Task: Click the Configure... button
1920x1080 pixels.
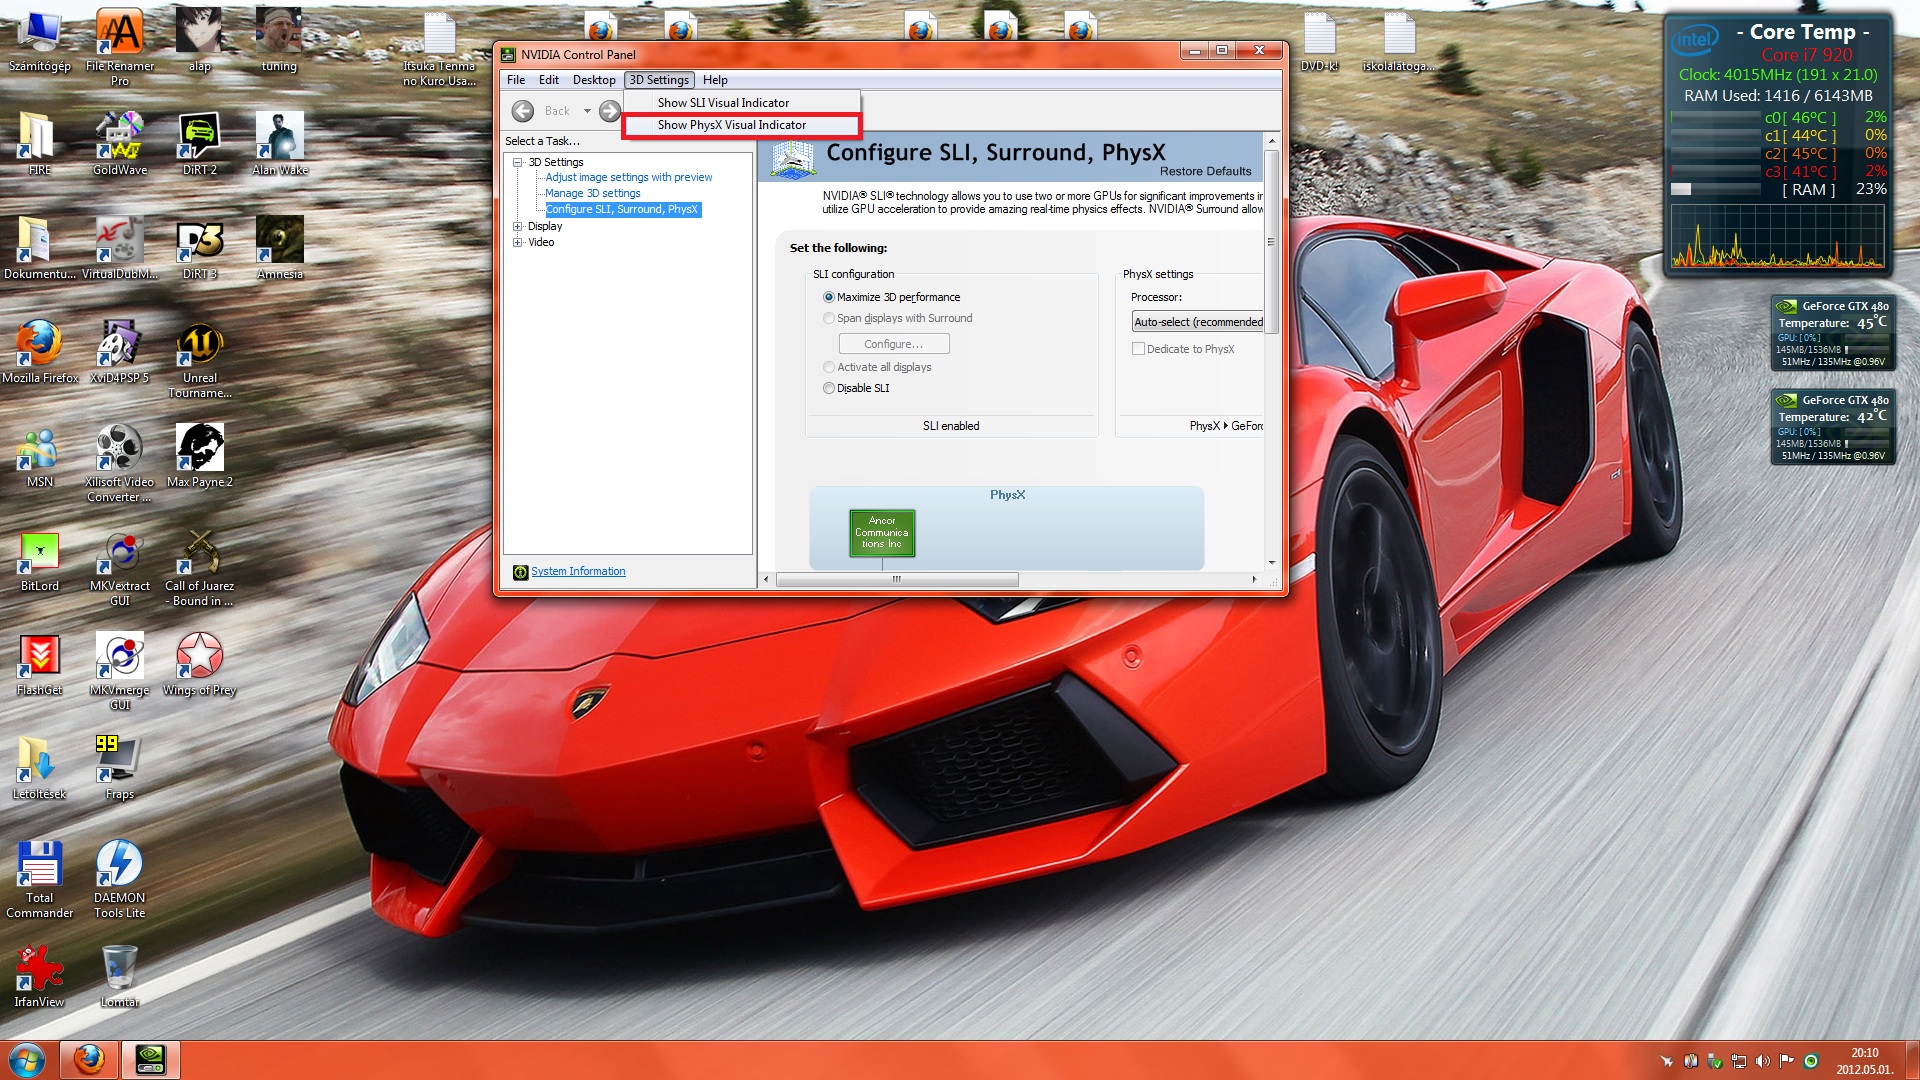Action: point(894,344)
